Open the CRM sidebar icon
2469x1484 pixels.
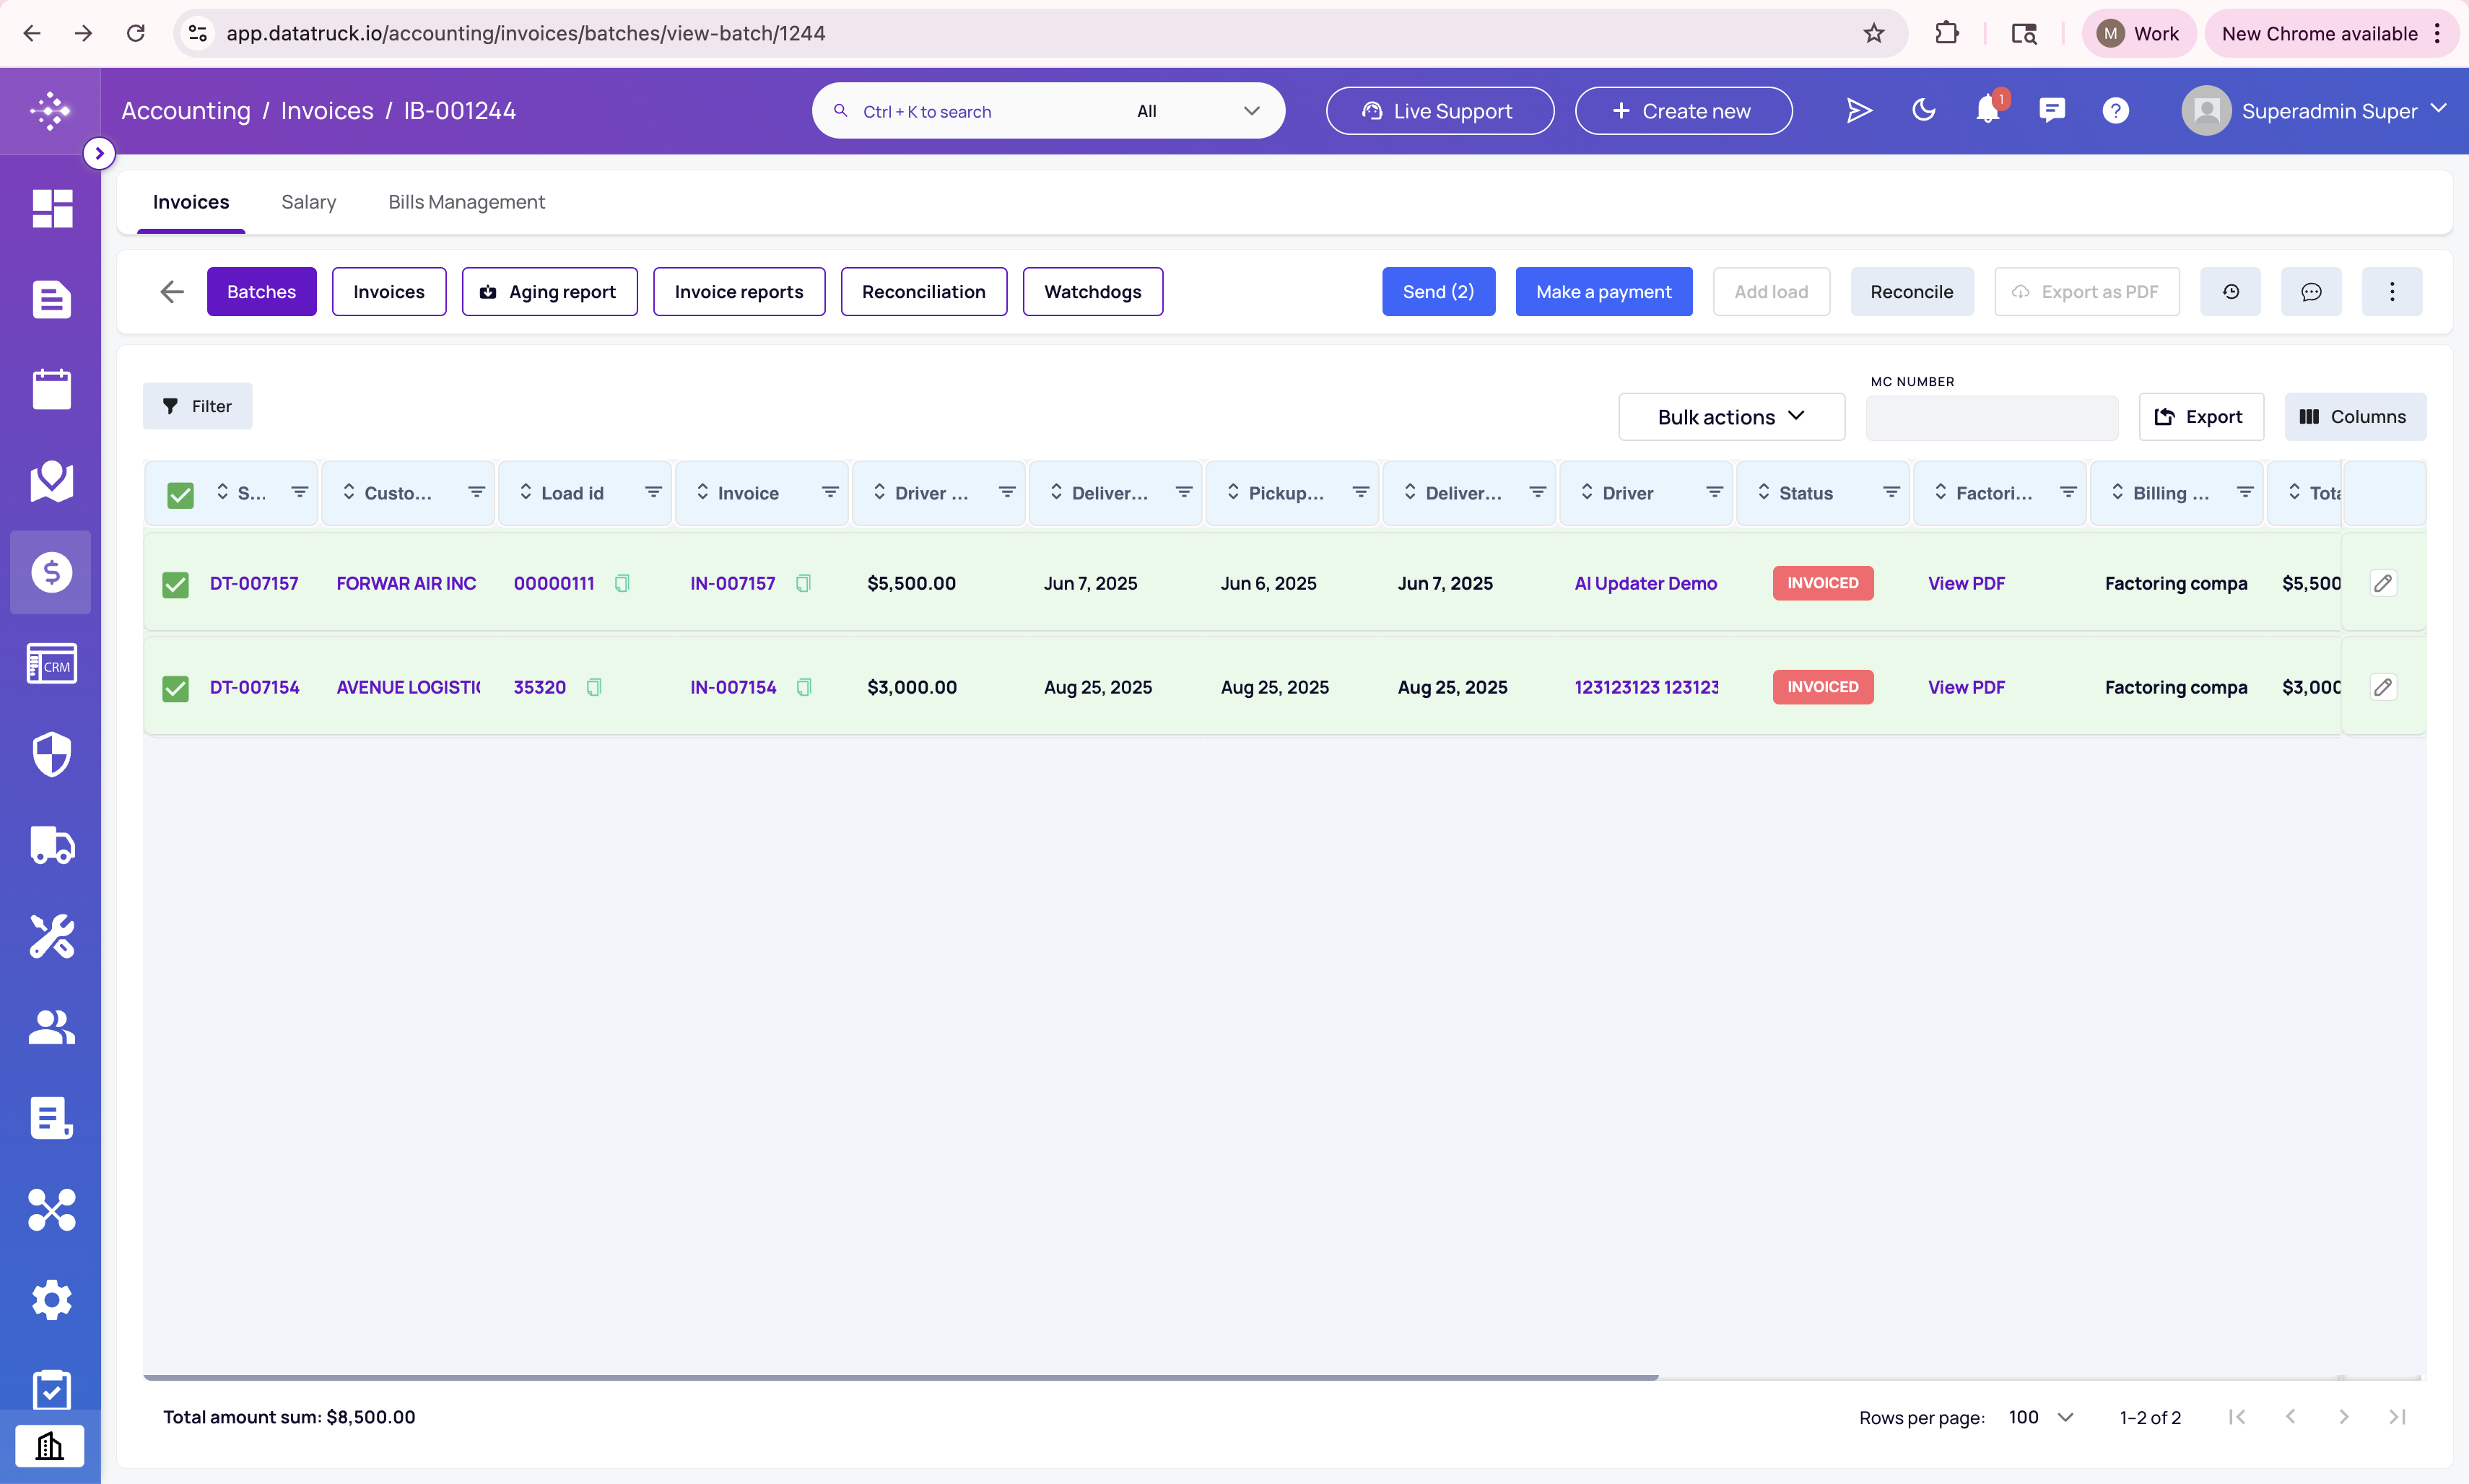tap(51, 664)
